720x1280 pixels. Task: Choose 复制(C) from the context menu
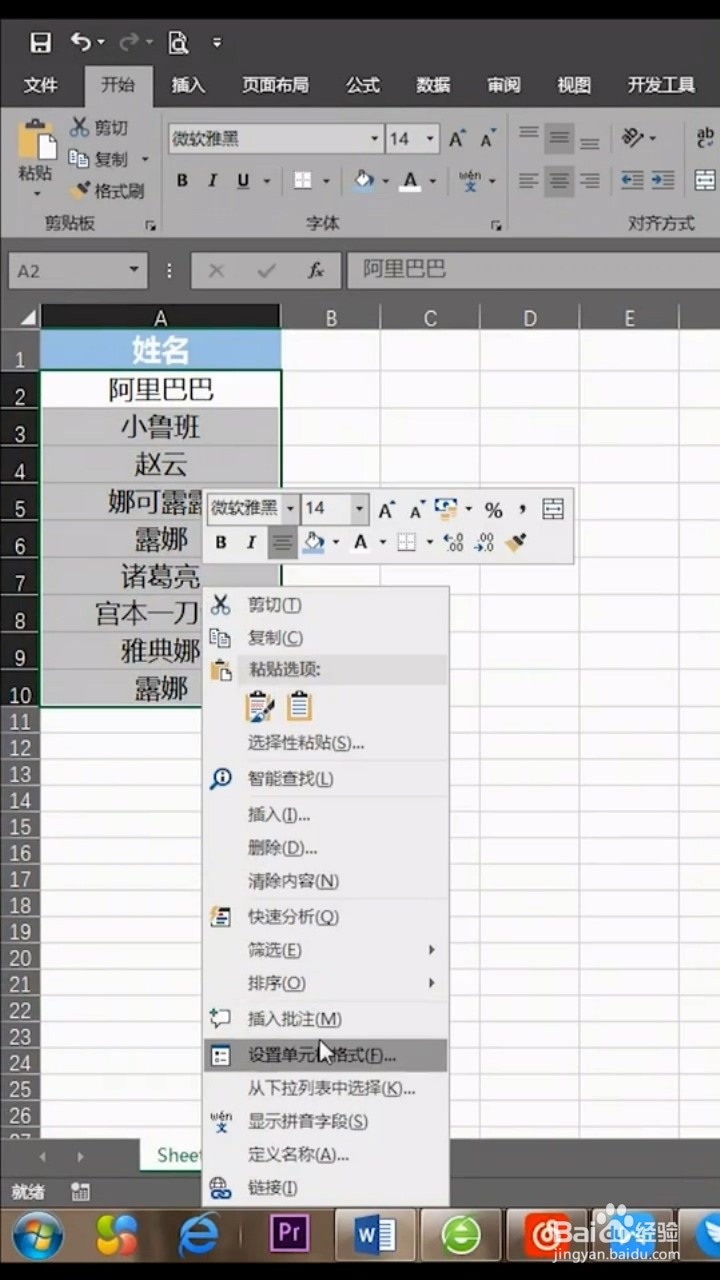tap(326, 638)
